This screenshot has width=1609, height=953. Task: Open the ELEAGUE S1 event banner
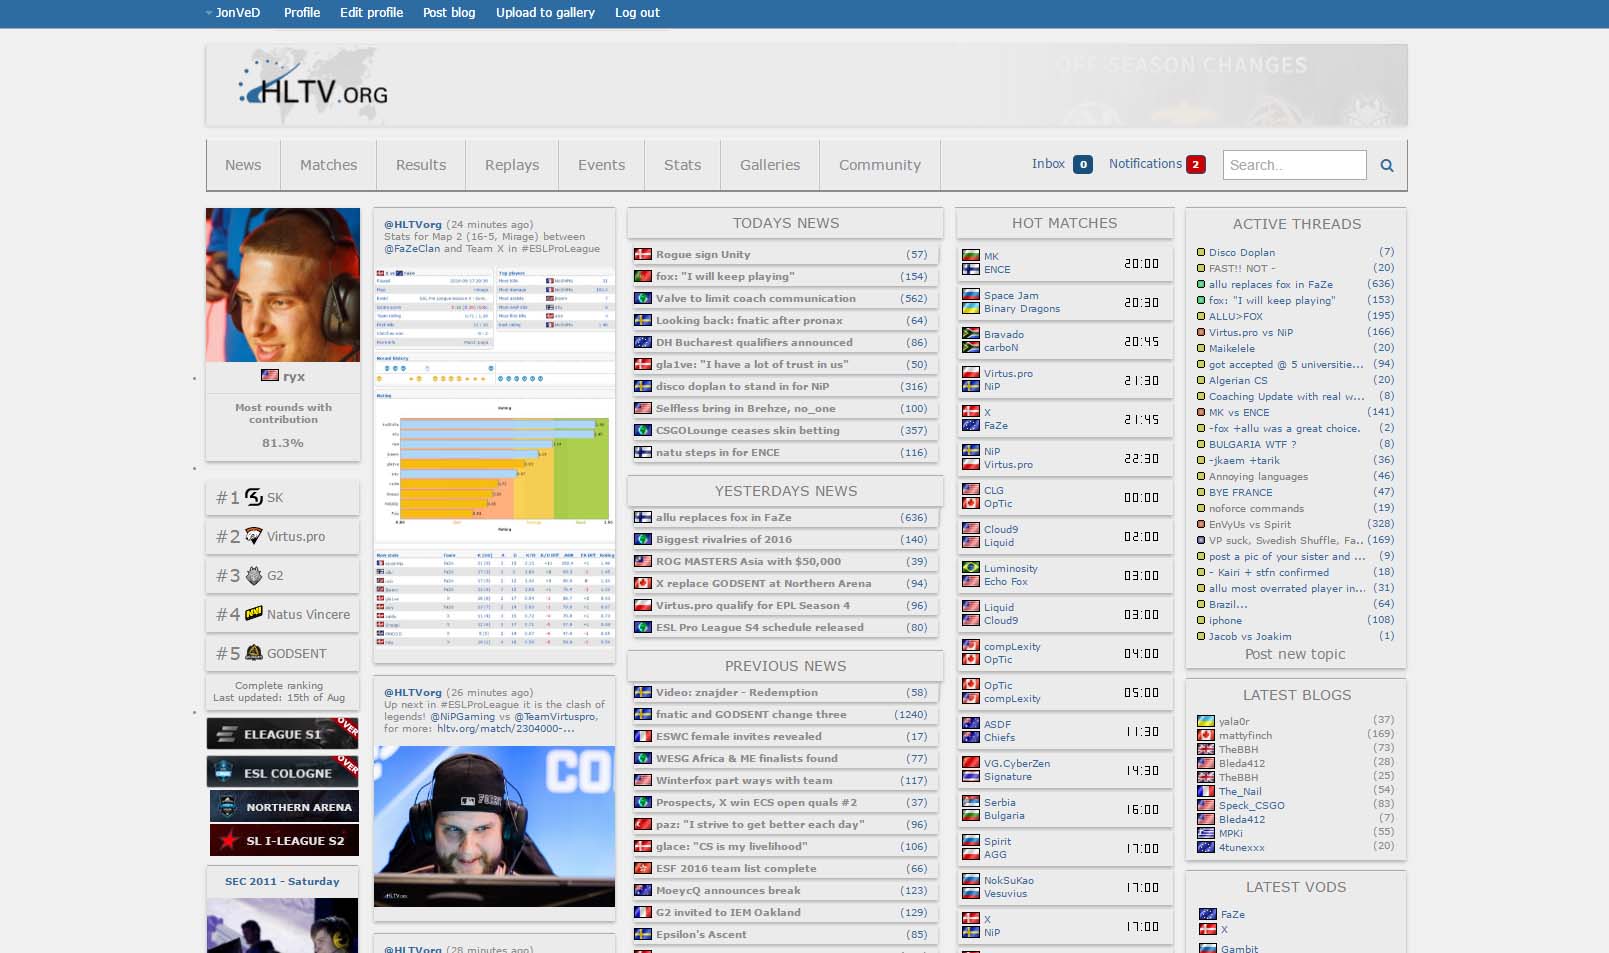[x=282, y=734]
